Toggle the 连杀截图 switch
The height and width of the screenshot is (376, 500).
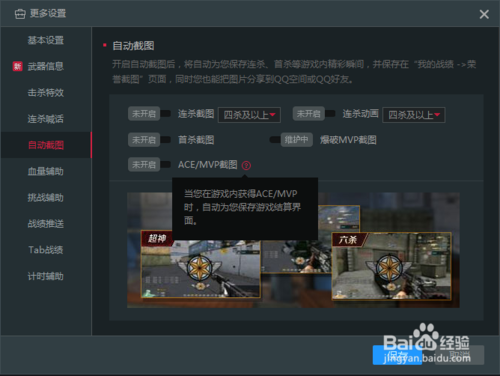pos(149,114)
